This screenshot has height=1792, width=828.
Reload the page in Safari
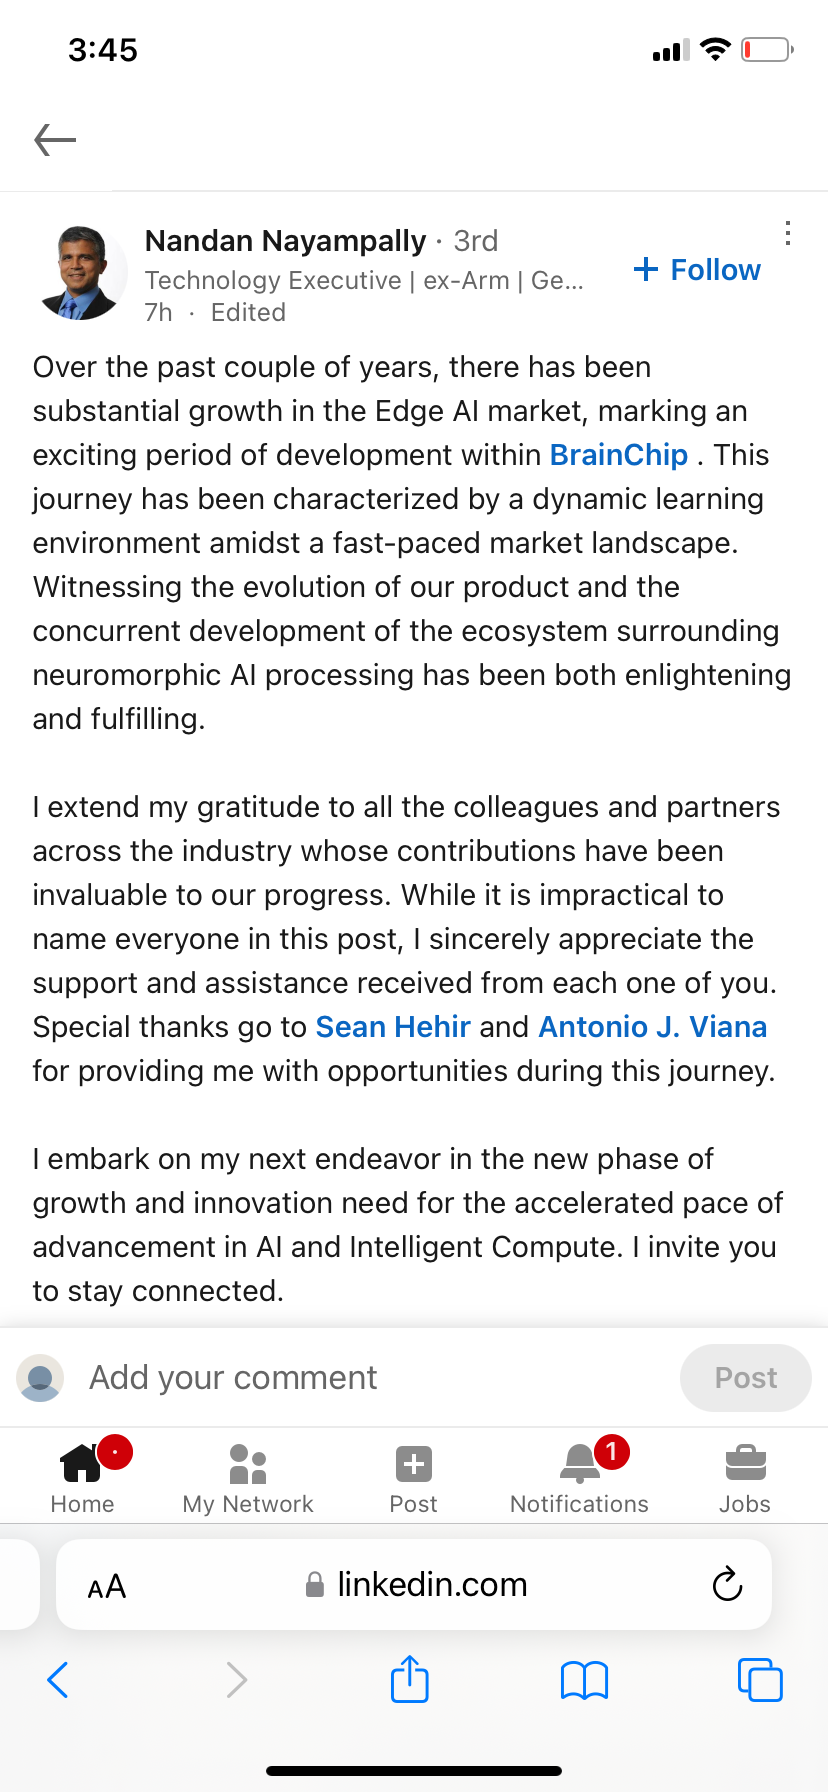(727, 1584)
